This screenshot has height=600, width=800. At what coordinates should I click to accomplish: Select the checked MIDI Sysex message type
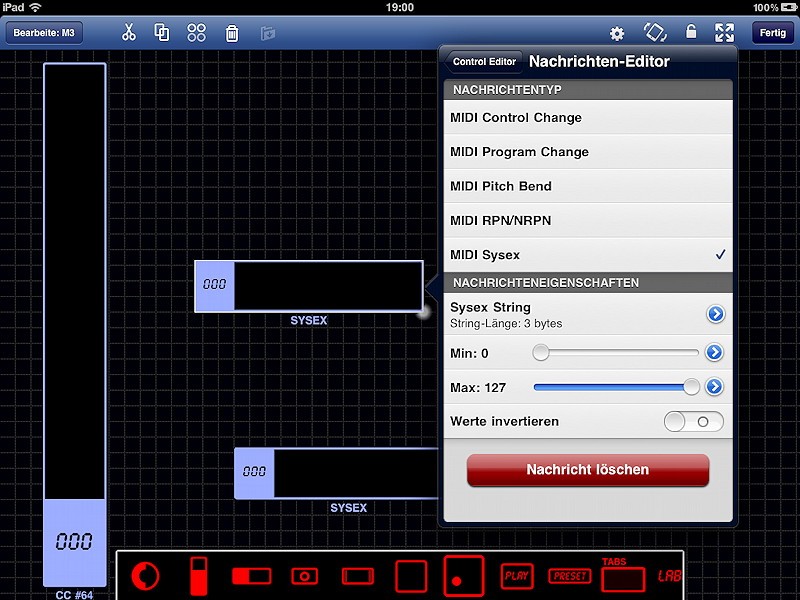(x=588, y=255)
